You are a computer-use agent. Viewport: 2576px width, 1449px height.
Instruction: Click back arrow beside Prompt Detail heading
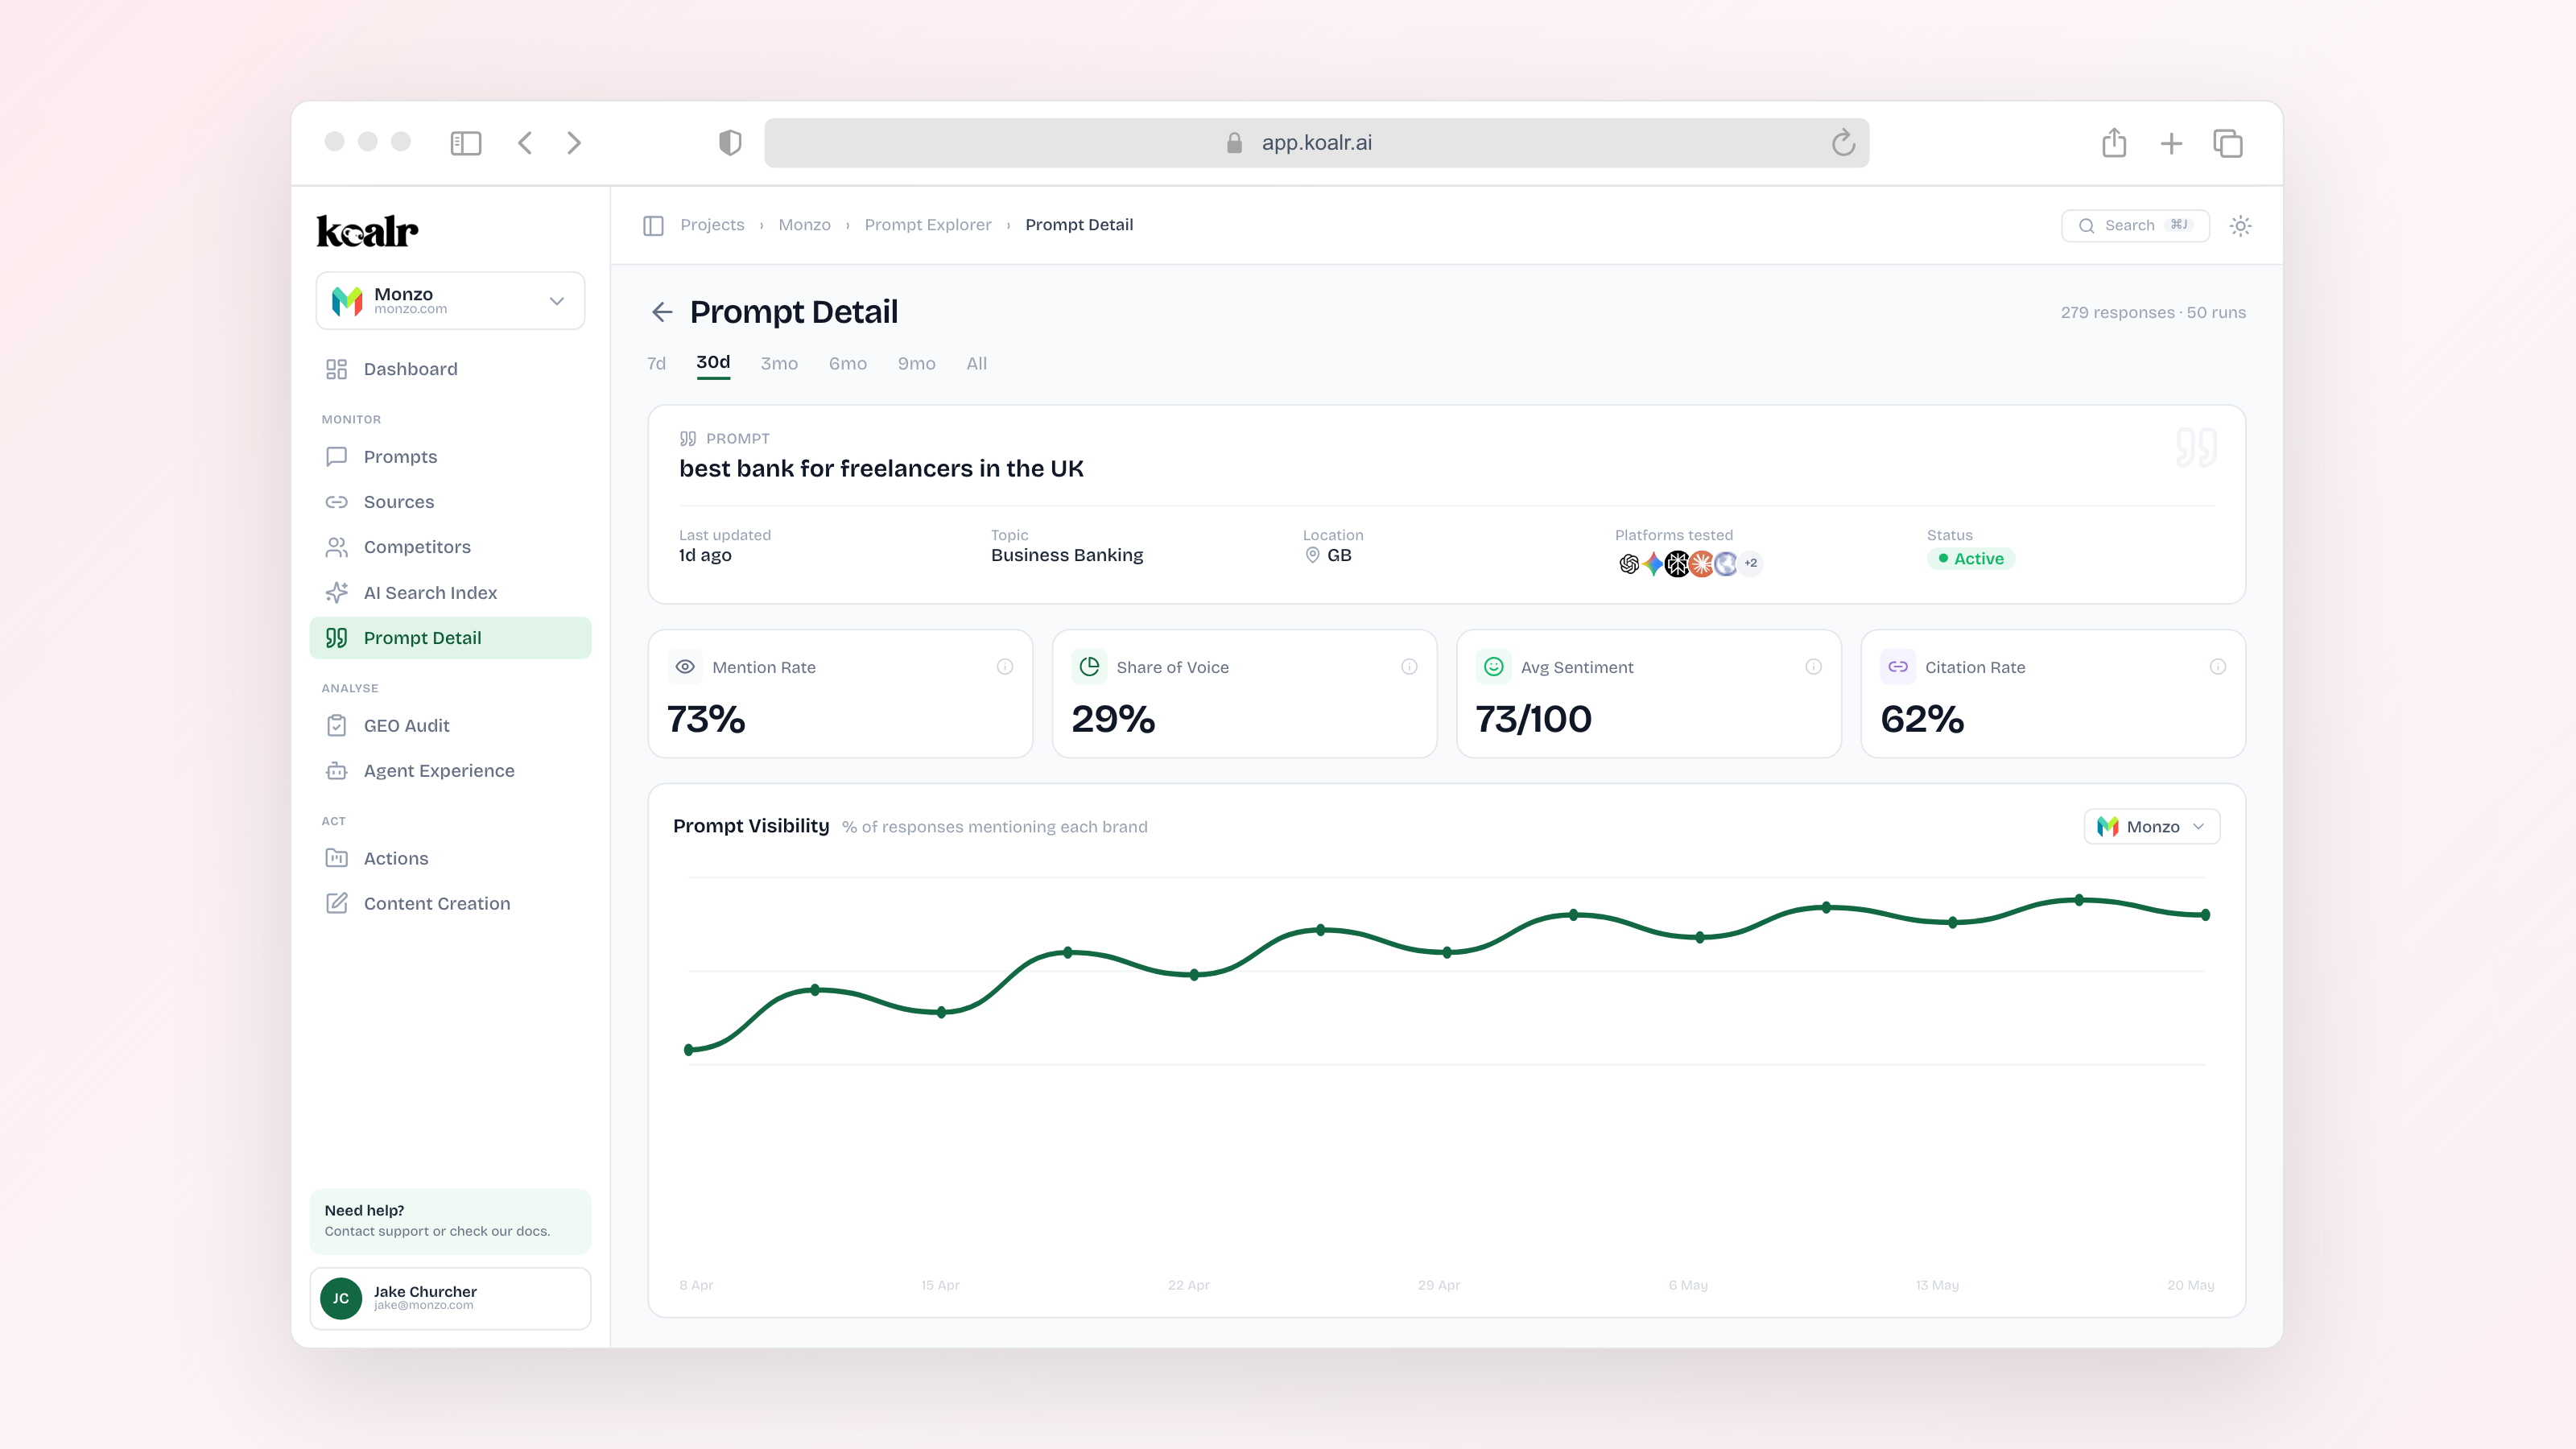[662, 312]
